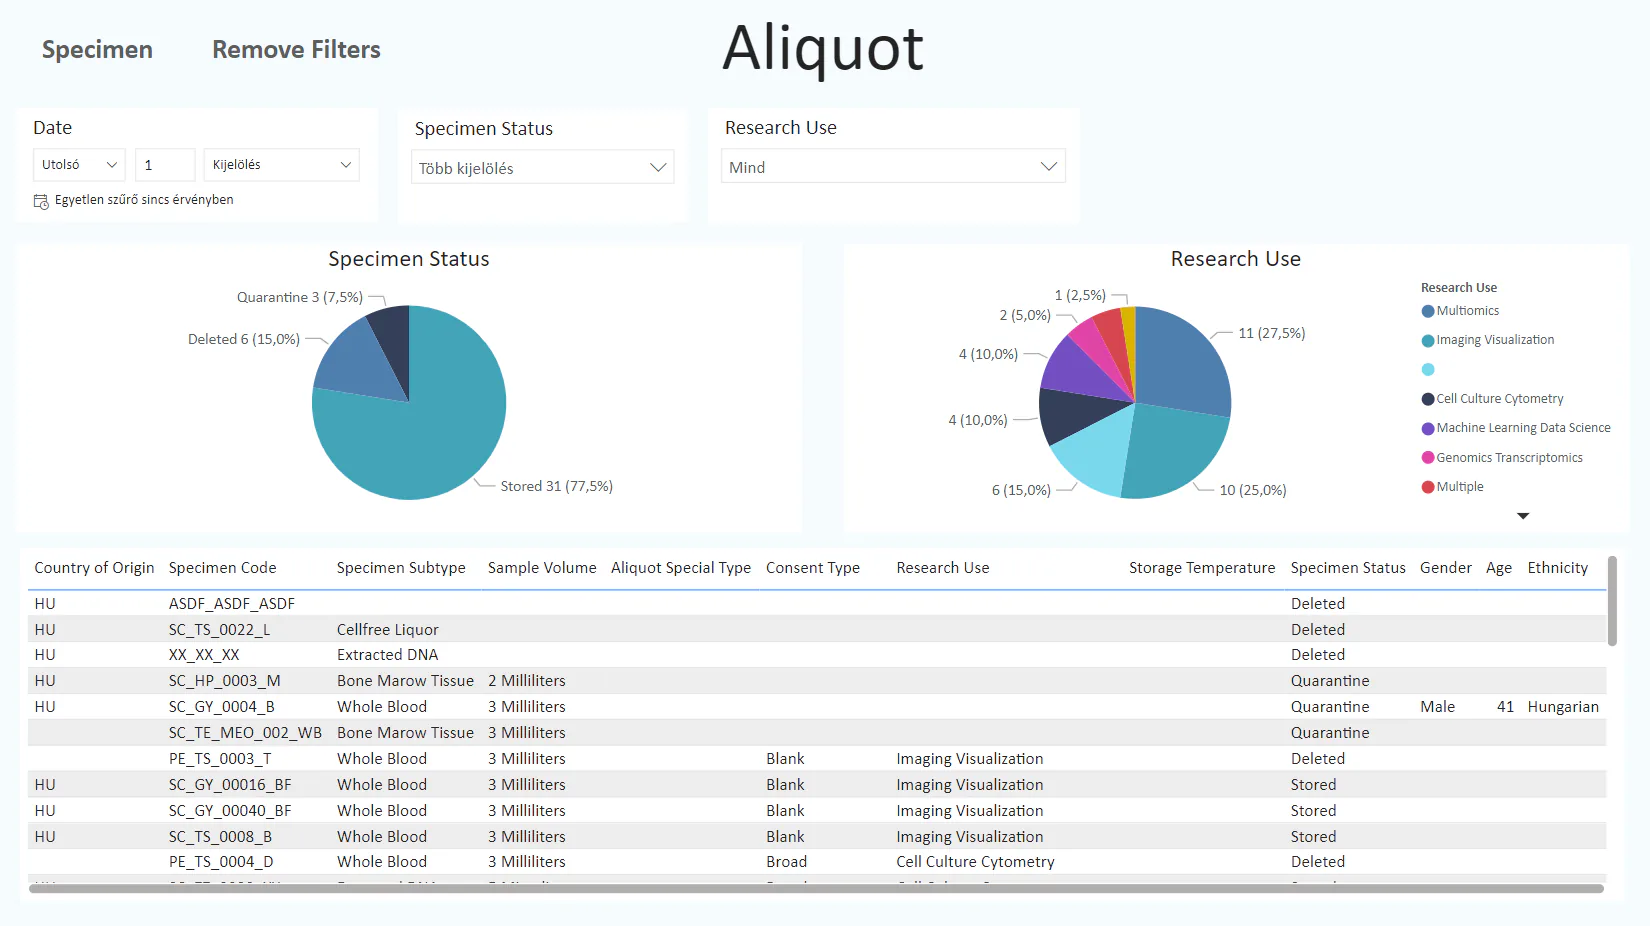Sort by Specimen Status table column header
The image size is (1650, 926).
coord(1348,568)
